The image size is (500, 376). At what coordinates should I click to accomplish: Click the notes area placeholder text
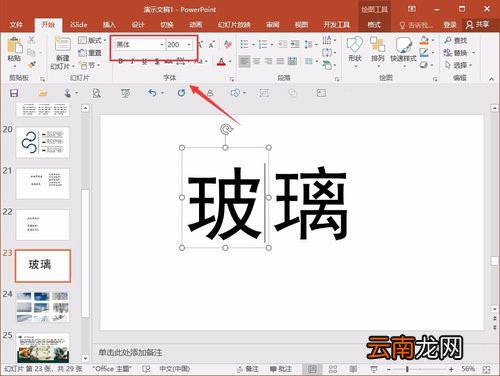[130, 352]
